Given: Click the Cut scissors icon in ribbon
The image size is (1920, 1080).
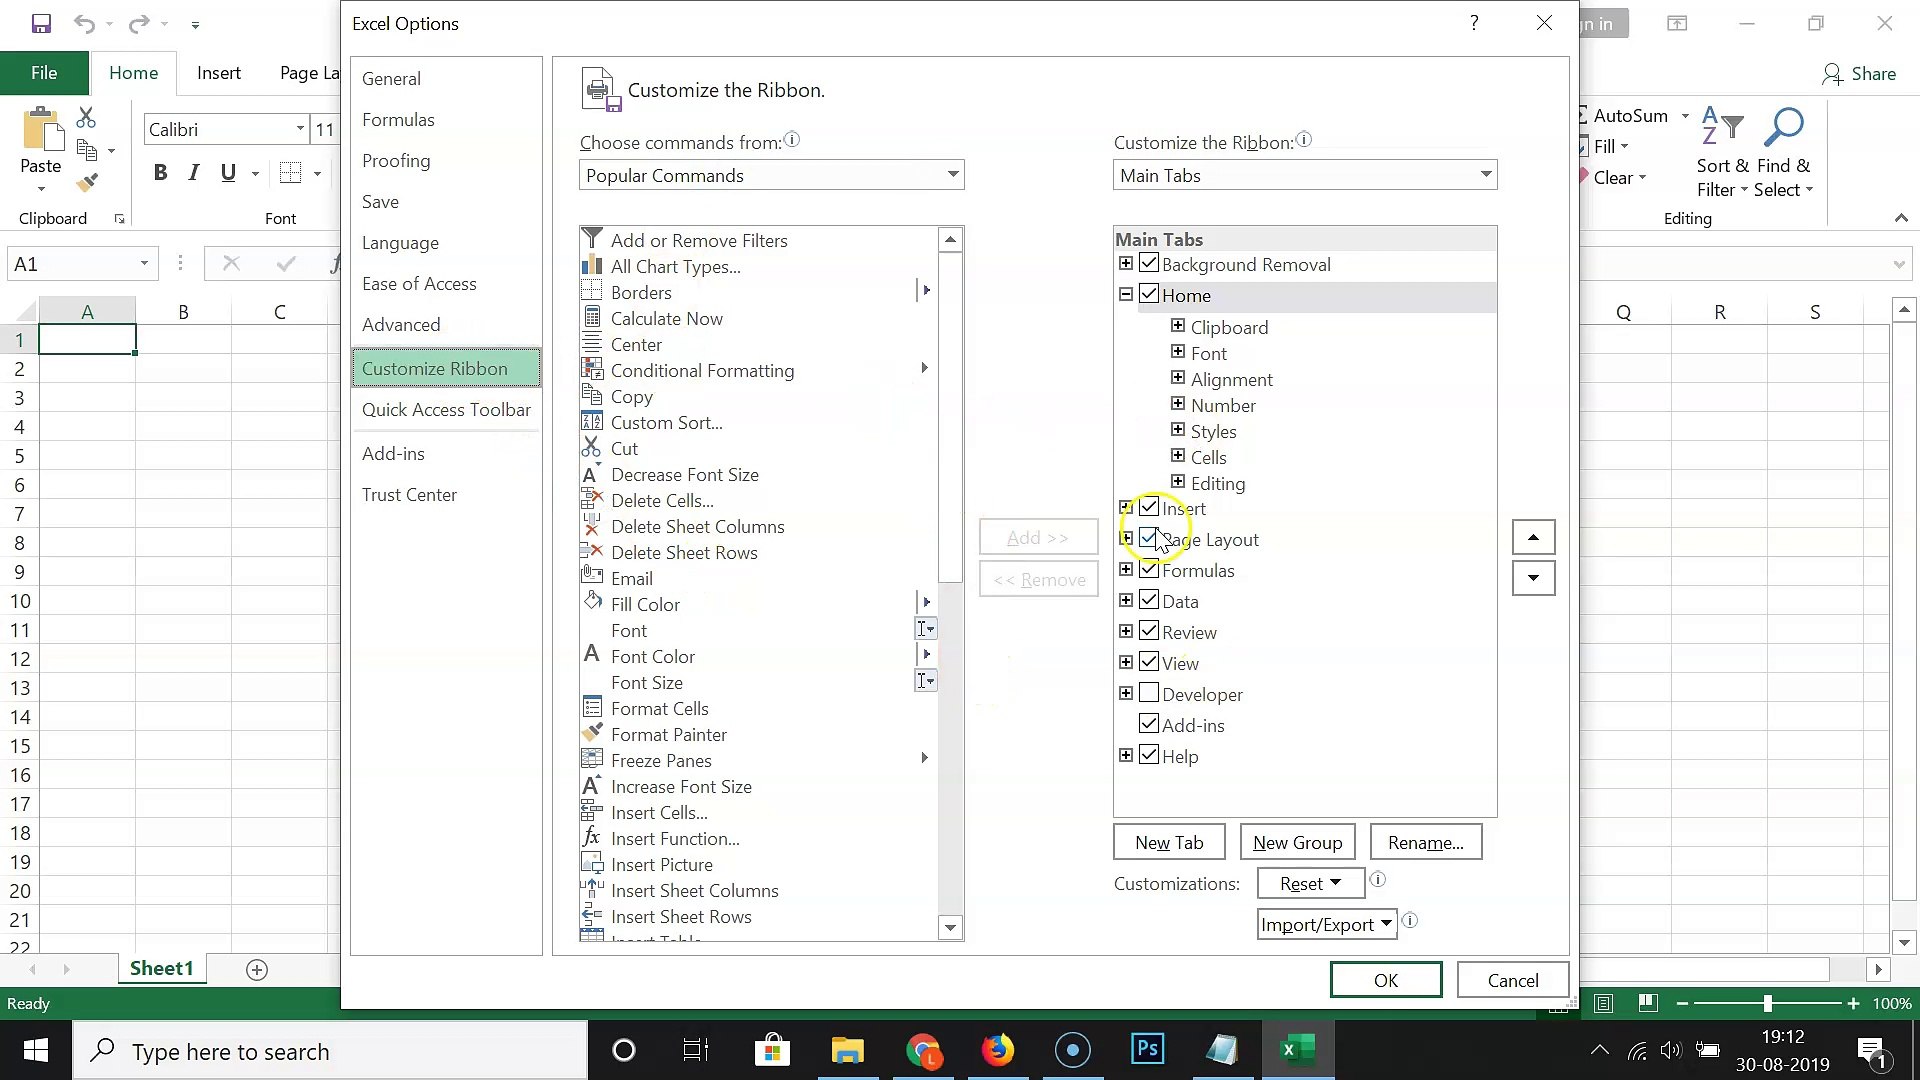Looking at the screenshot, I should click(87, 118).
